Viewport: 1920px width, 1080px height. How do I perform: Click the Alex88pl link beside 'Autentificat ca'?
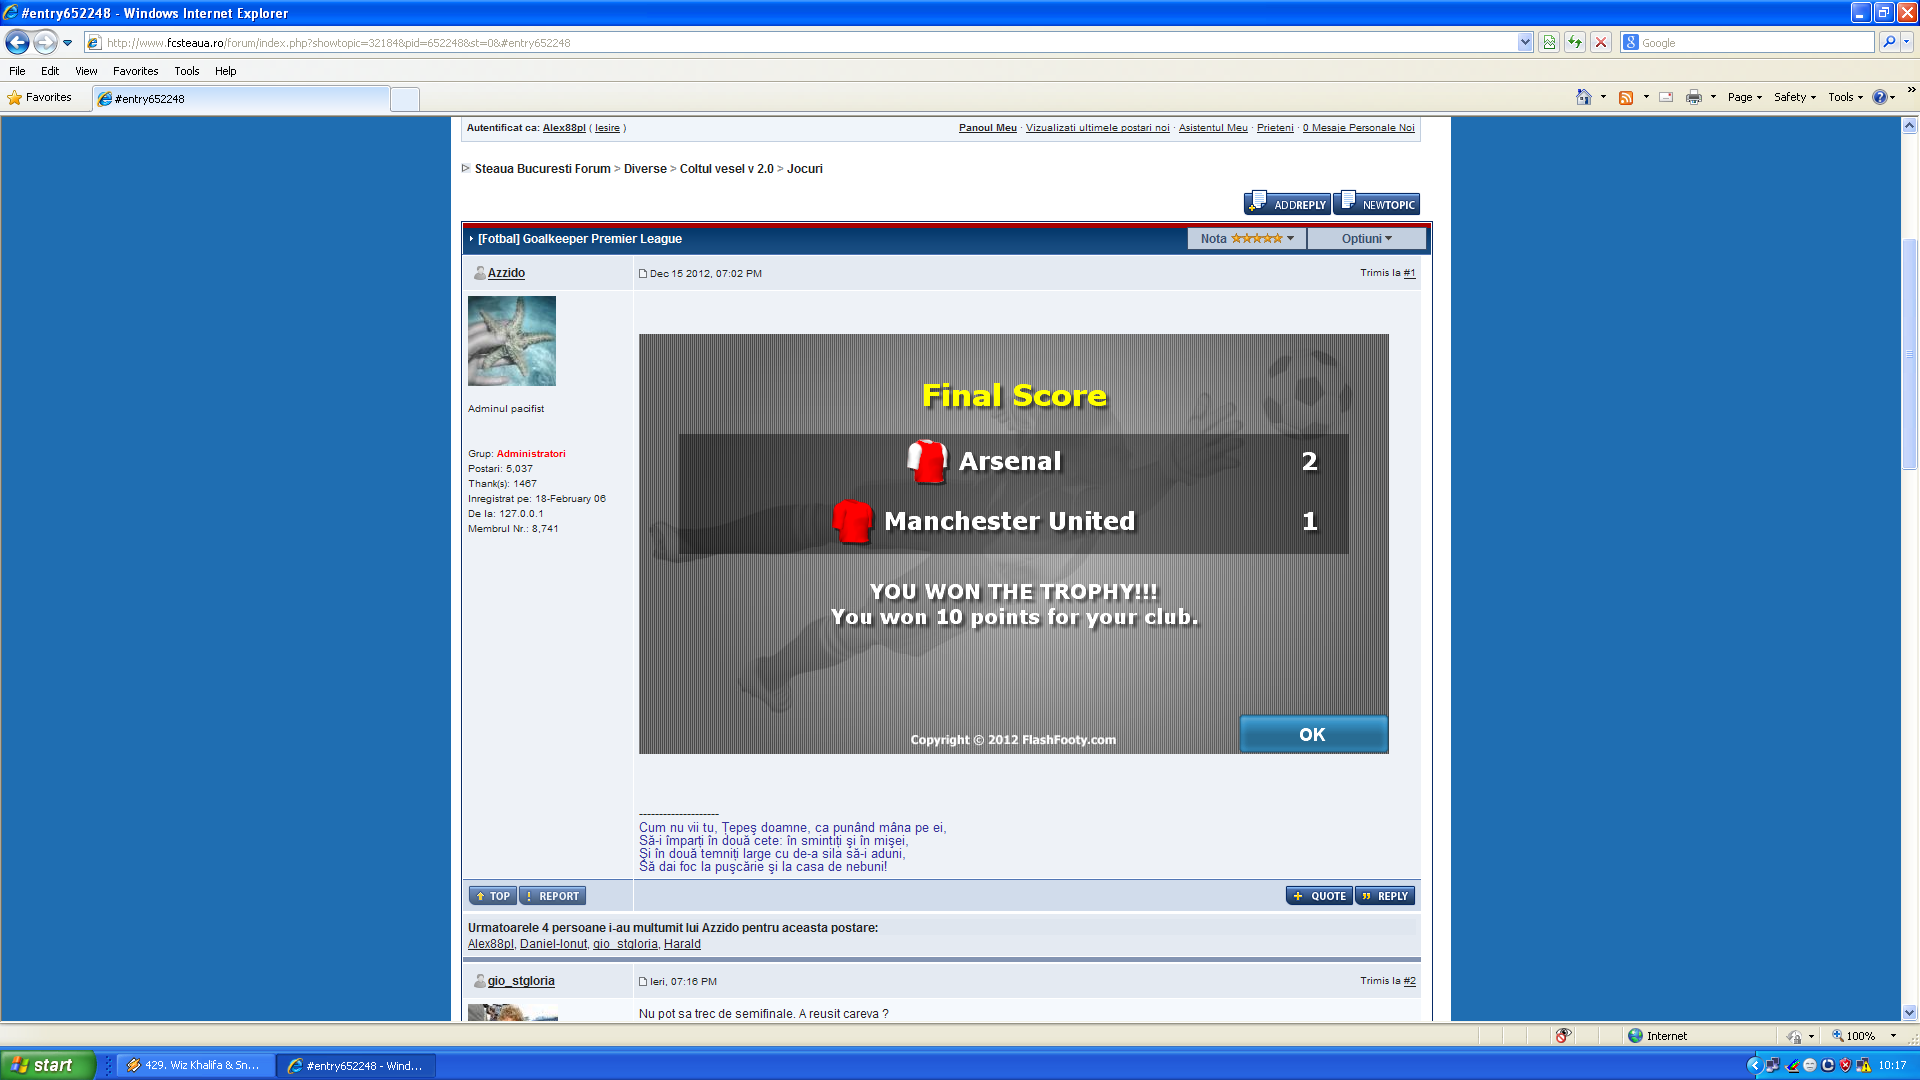tap(564, 128)
